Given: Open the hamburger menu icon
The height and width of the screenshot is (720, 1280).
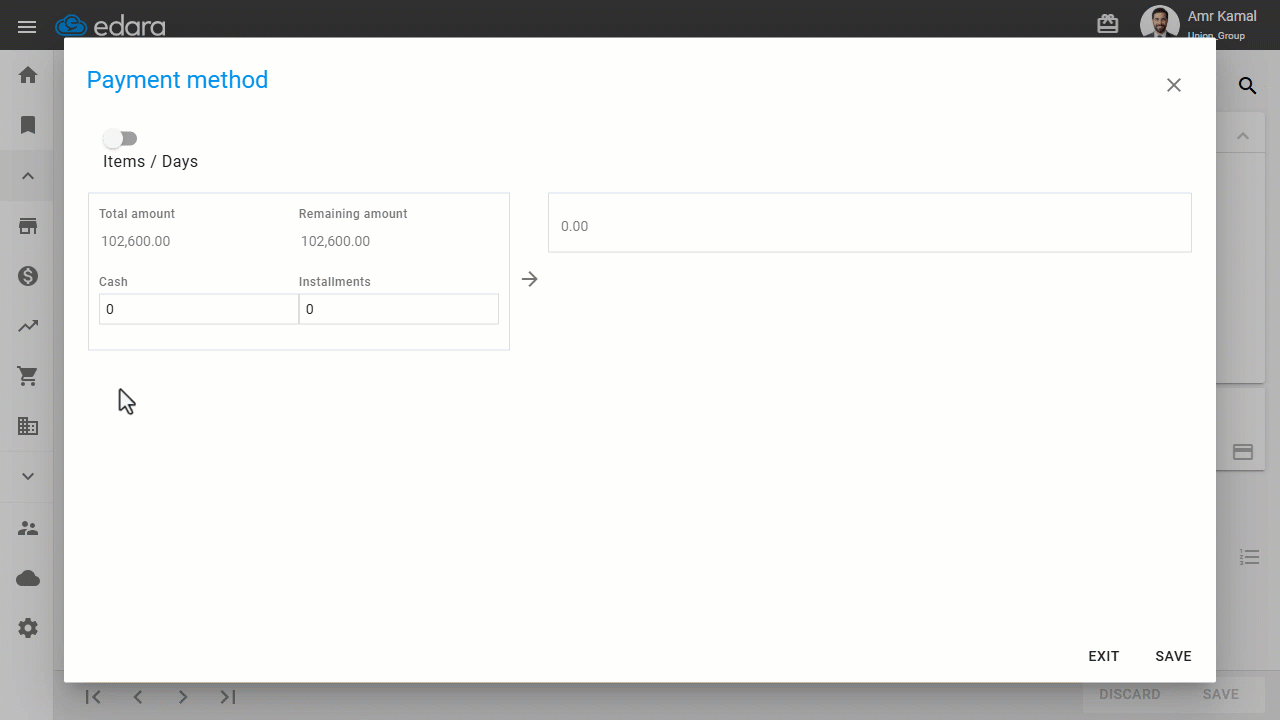Looking at the screenshot, I should tap(27, 27).
